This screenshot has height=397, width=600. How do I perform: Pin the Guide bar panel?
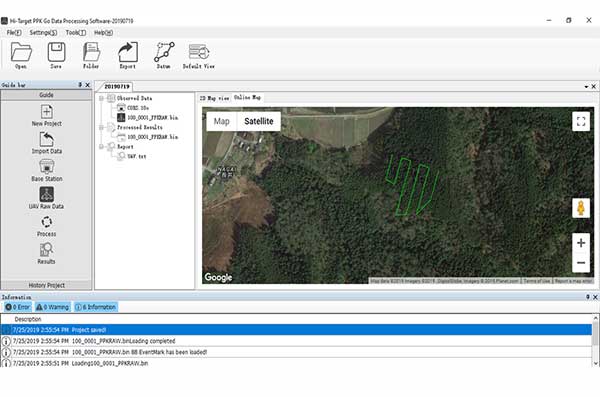80,85
